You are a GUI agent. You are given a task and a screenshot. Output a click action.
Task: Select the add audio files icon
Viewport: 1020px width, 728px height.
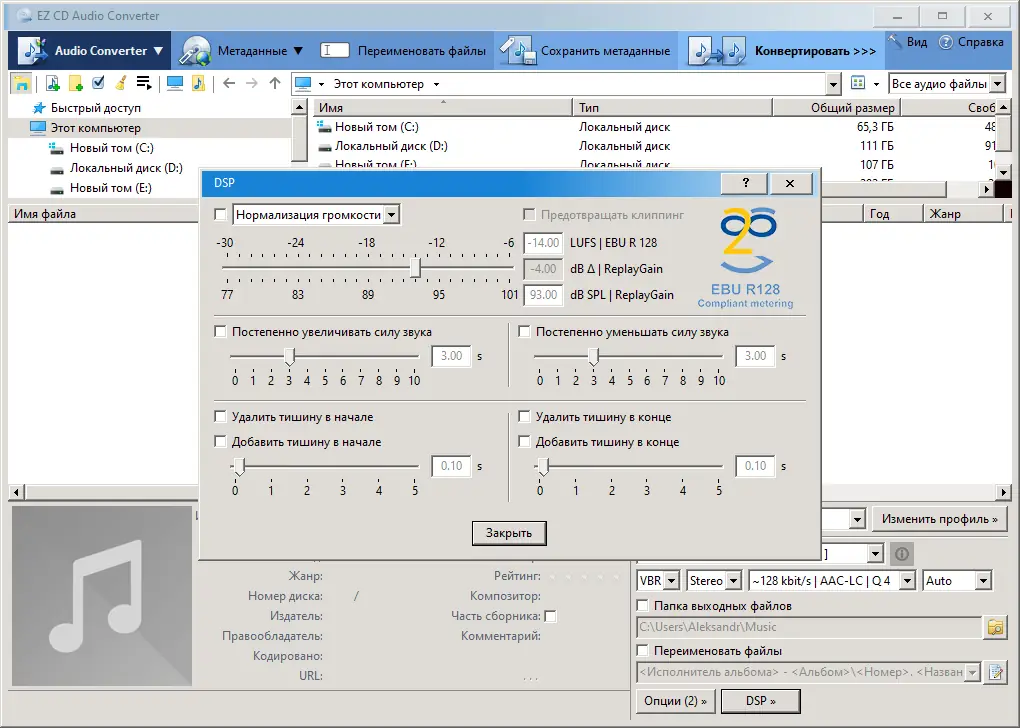pyautogui.click(x=53, y=83)
